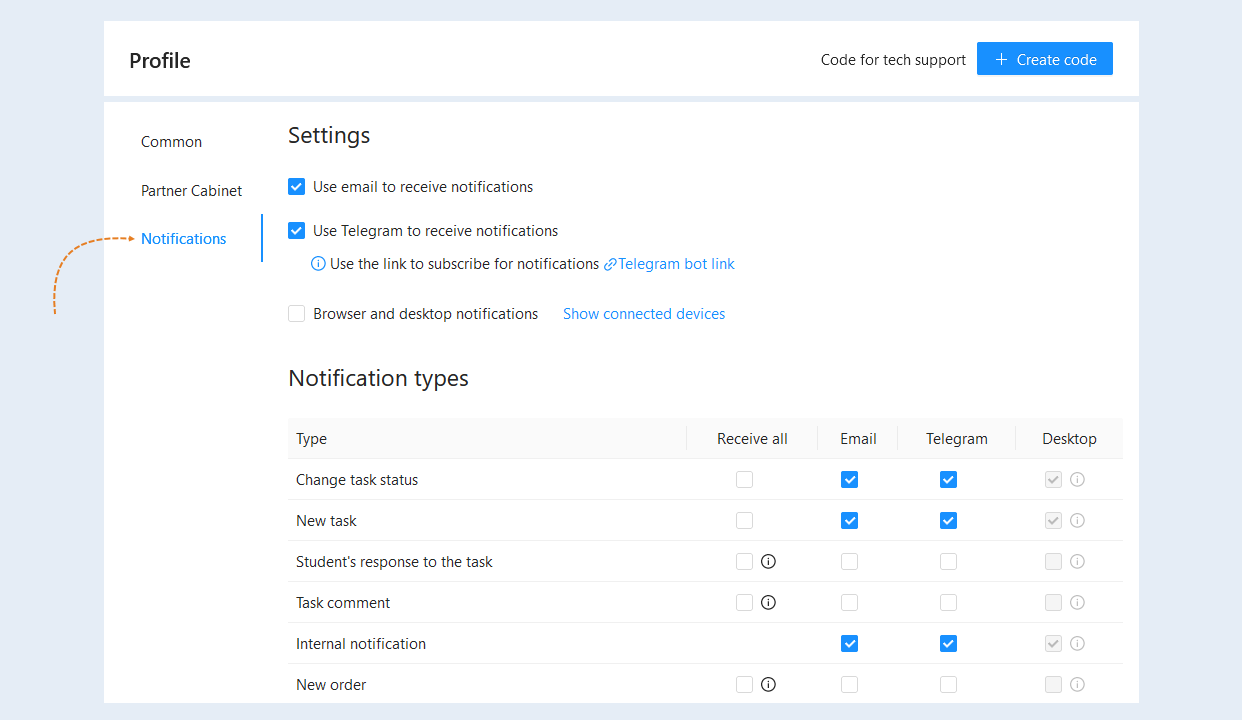
Task: Click Desktop info icon in Internal notification row
Action: tap(1077, 644)
